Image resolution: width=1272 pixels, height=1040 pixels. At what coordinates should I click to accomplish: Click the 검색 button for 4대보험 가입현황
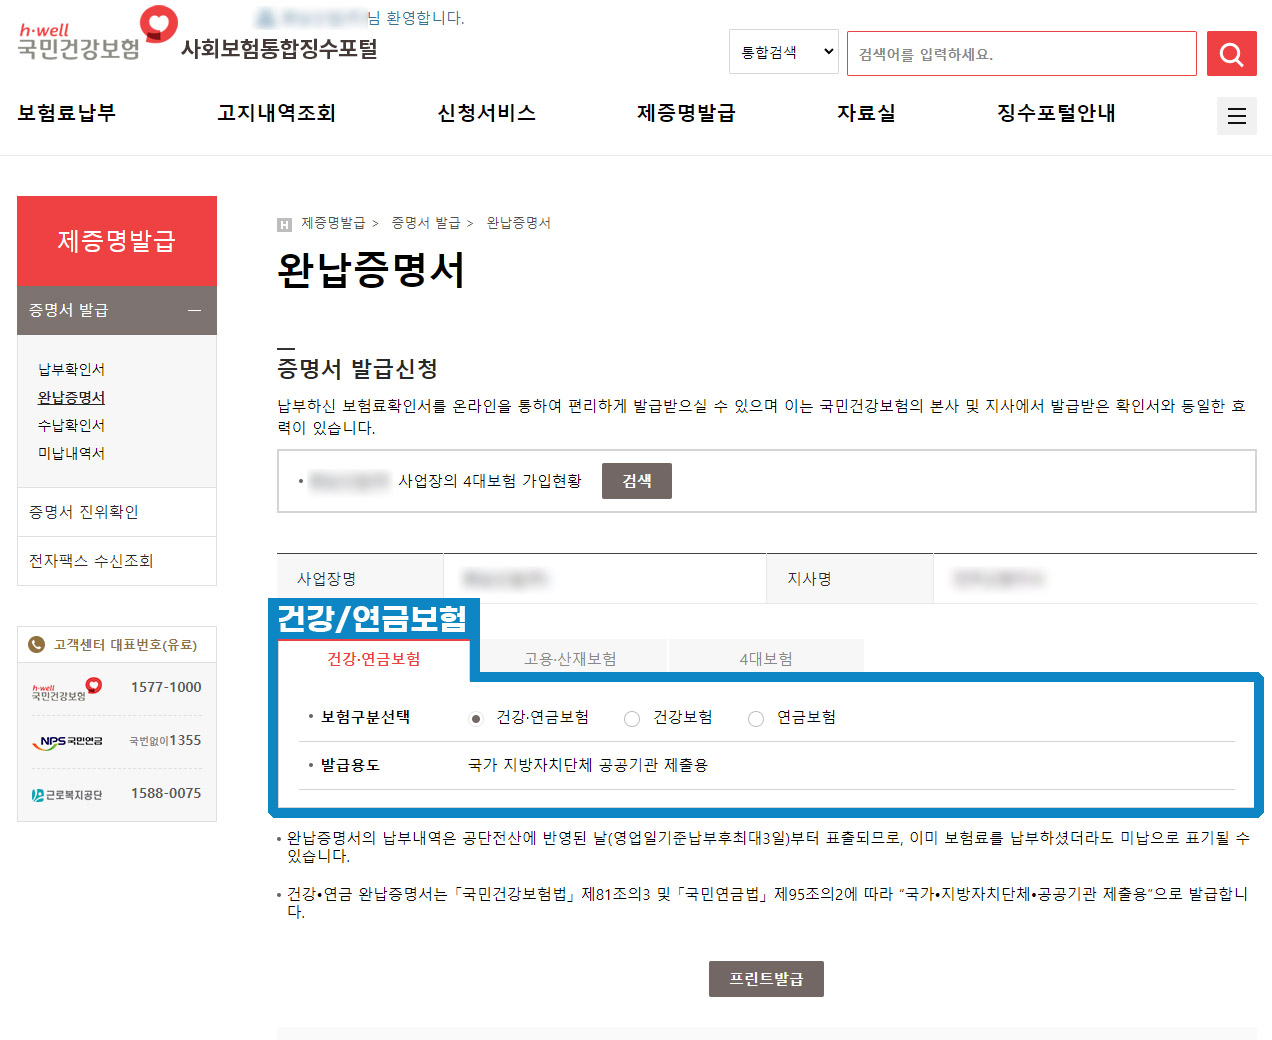tap(637, 481)
